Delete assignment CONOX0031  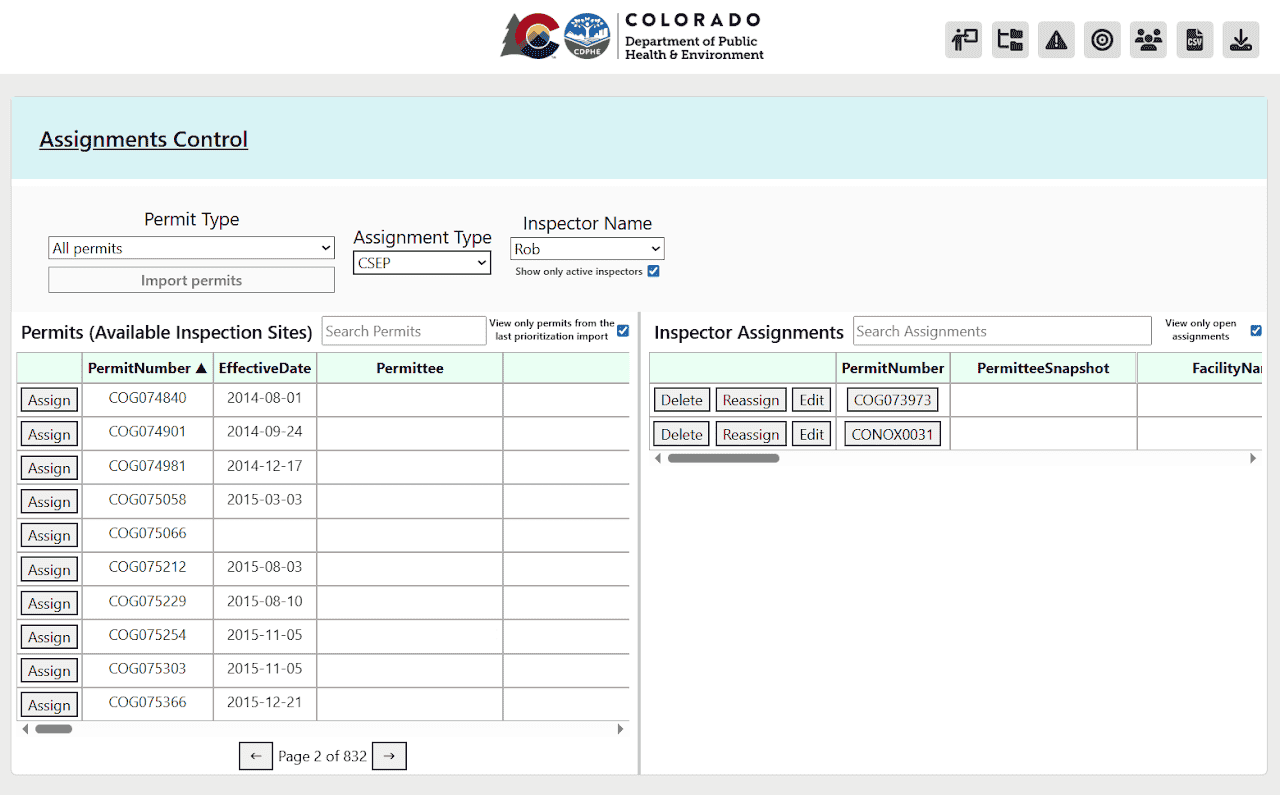tap(682, 434)
